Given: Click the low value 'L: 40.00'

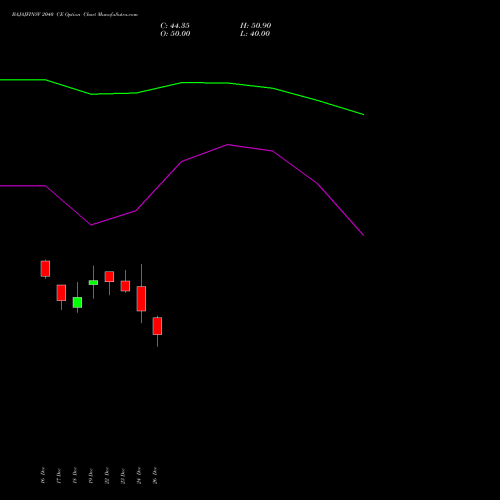Looking at the screenshot, I should pyautogui.click(x=255, y=34).
